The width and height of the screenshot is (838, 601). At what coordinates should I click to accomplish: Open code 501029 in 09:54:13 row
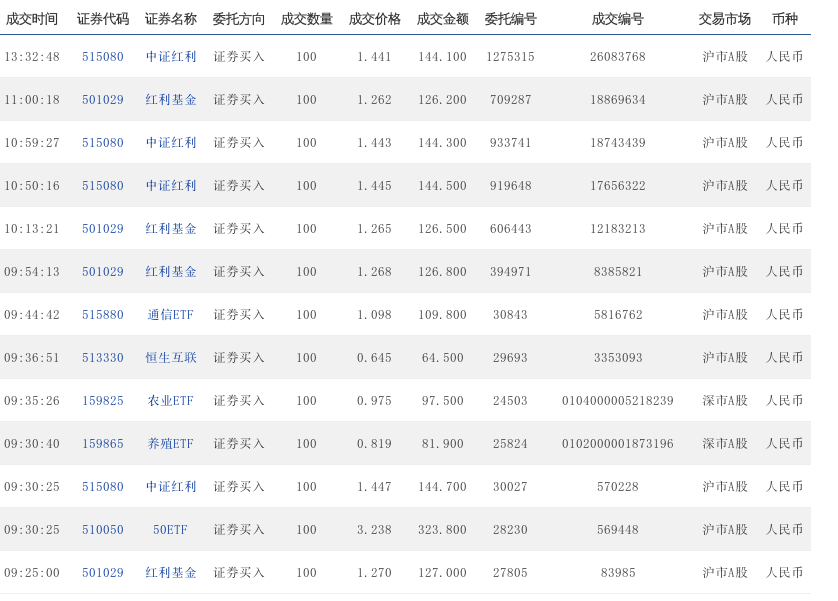[103, 272]
